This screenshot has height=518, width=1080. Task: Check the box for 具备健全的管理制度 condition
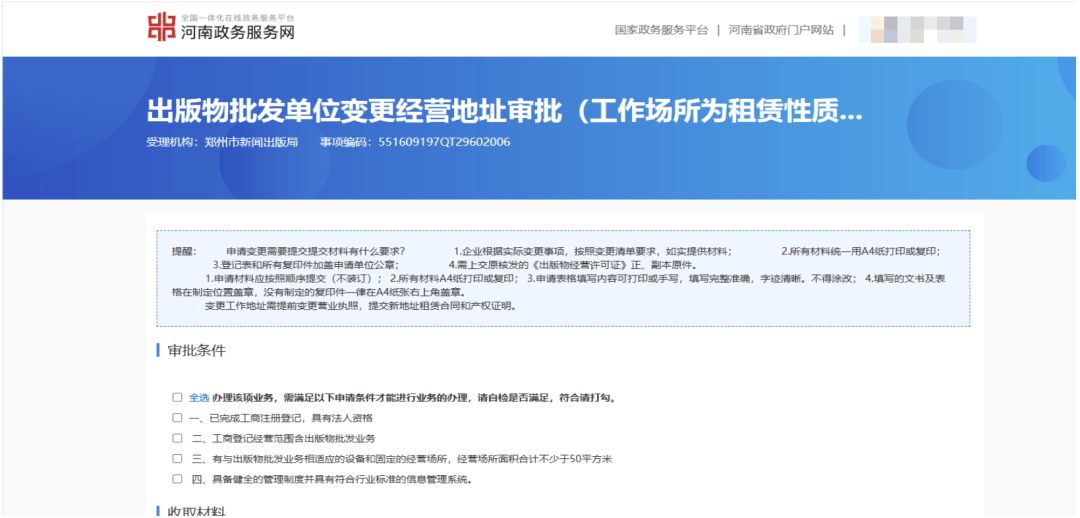click(177, 479)
